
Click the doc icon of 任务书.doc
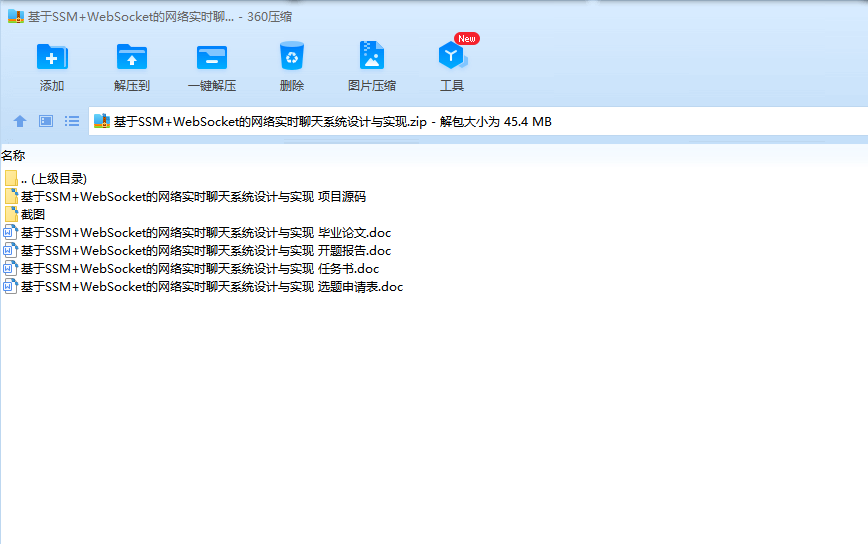coord(11,268)
